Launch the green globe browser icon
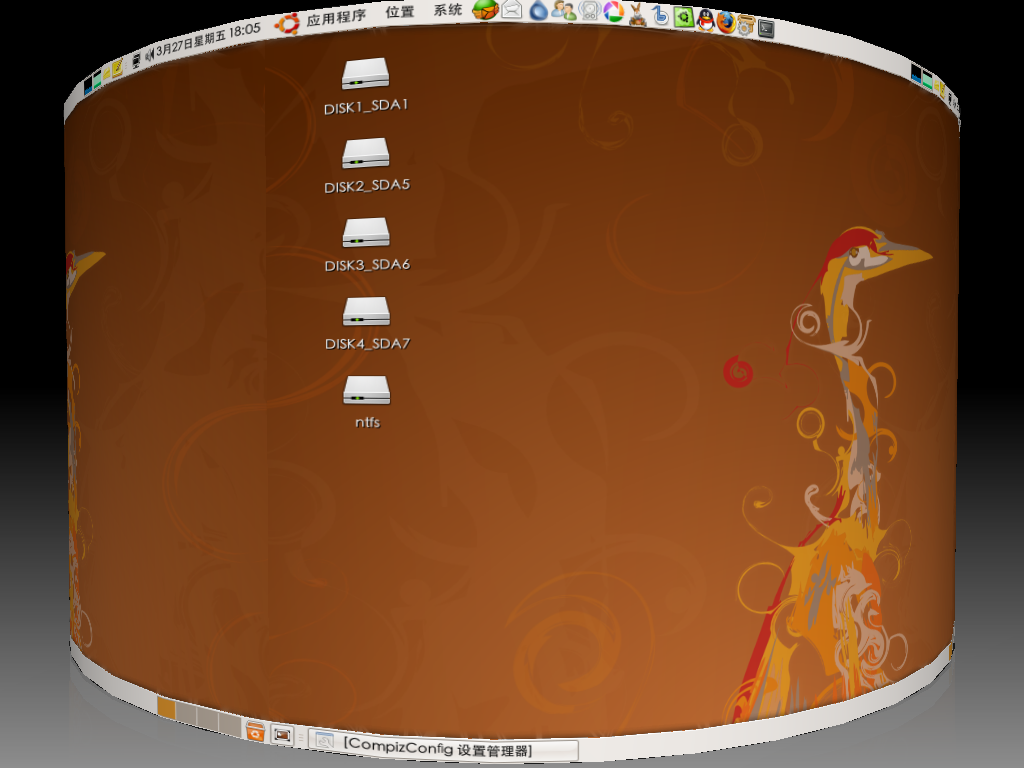 point(485,9)
